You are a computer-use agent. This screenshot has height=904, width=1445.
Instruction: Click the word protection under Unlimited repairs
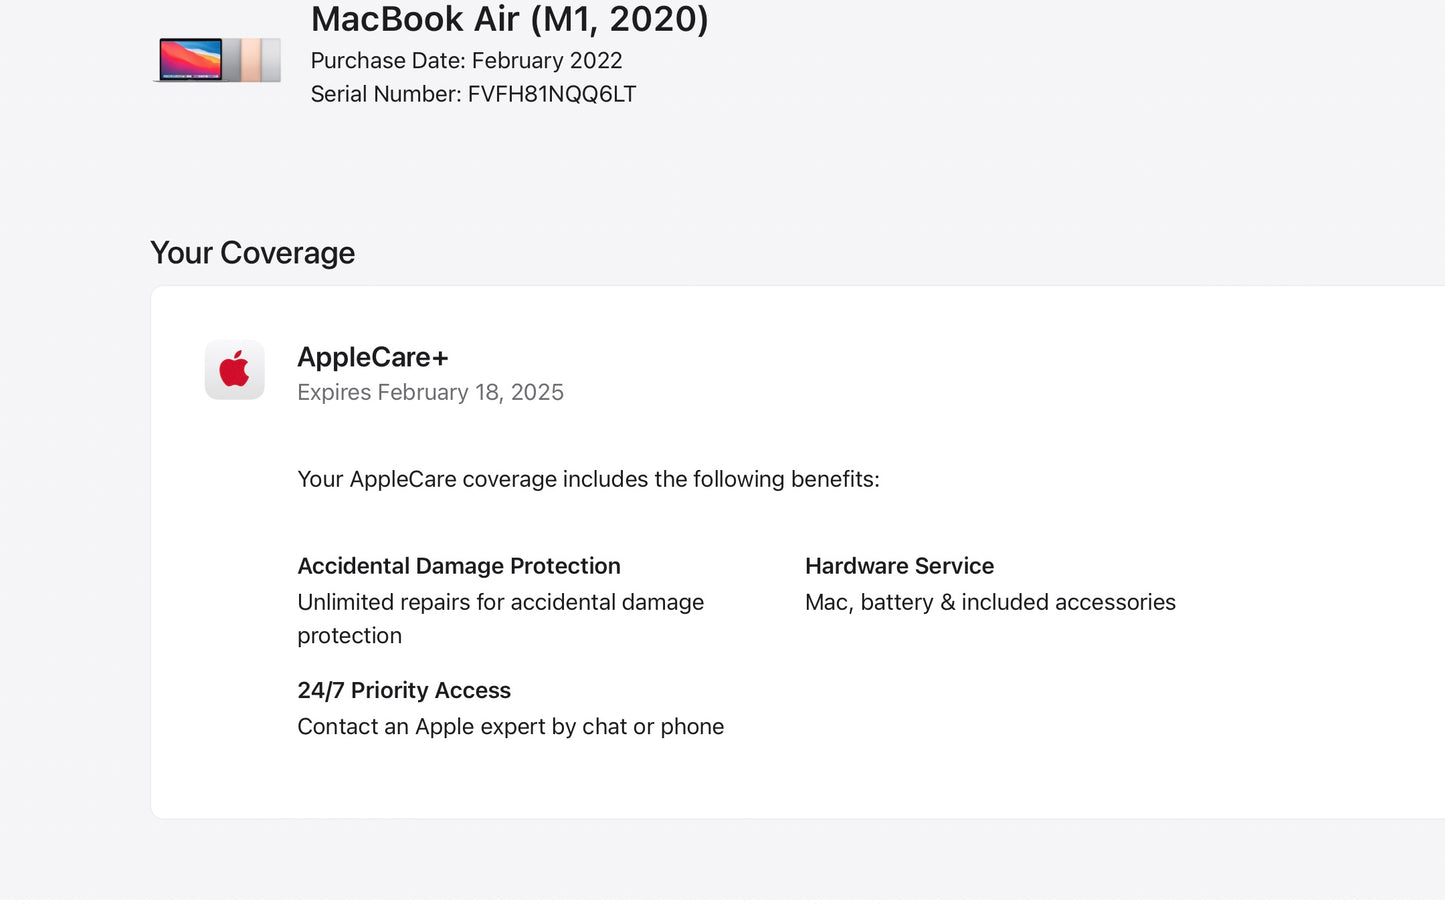coord(349,636)
